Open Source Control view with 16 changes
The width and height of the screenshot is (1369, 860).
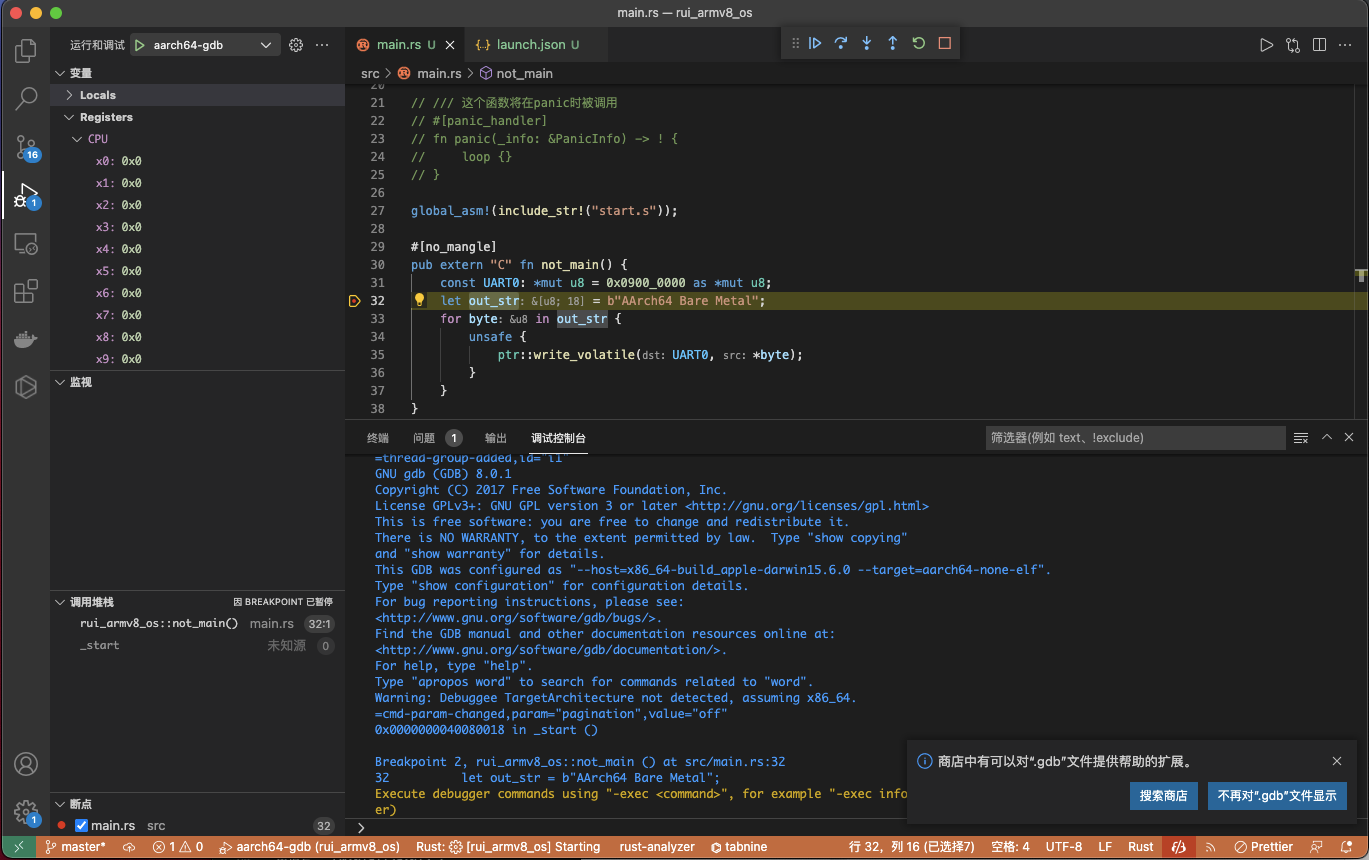click(26, 147)
